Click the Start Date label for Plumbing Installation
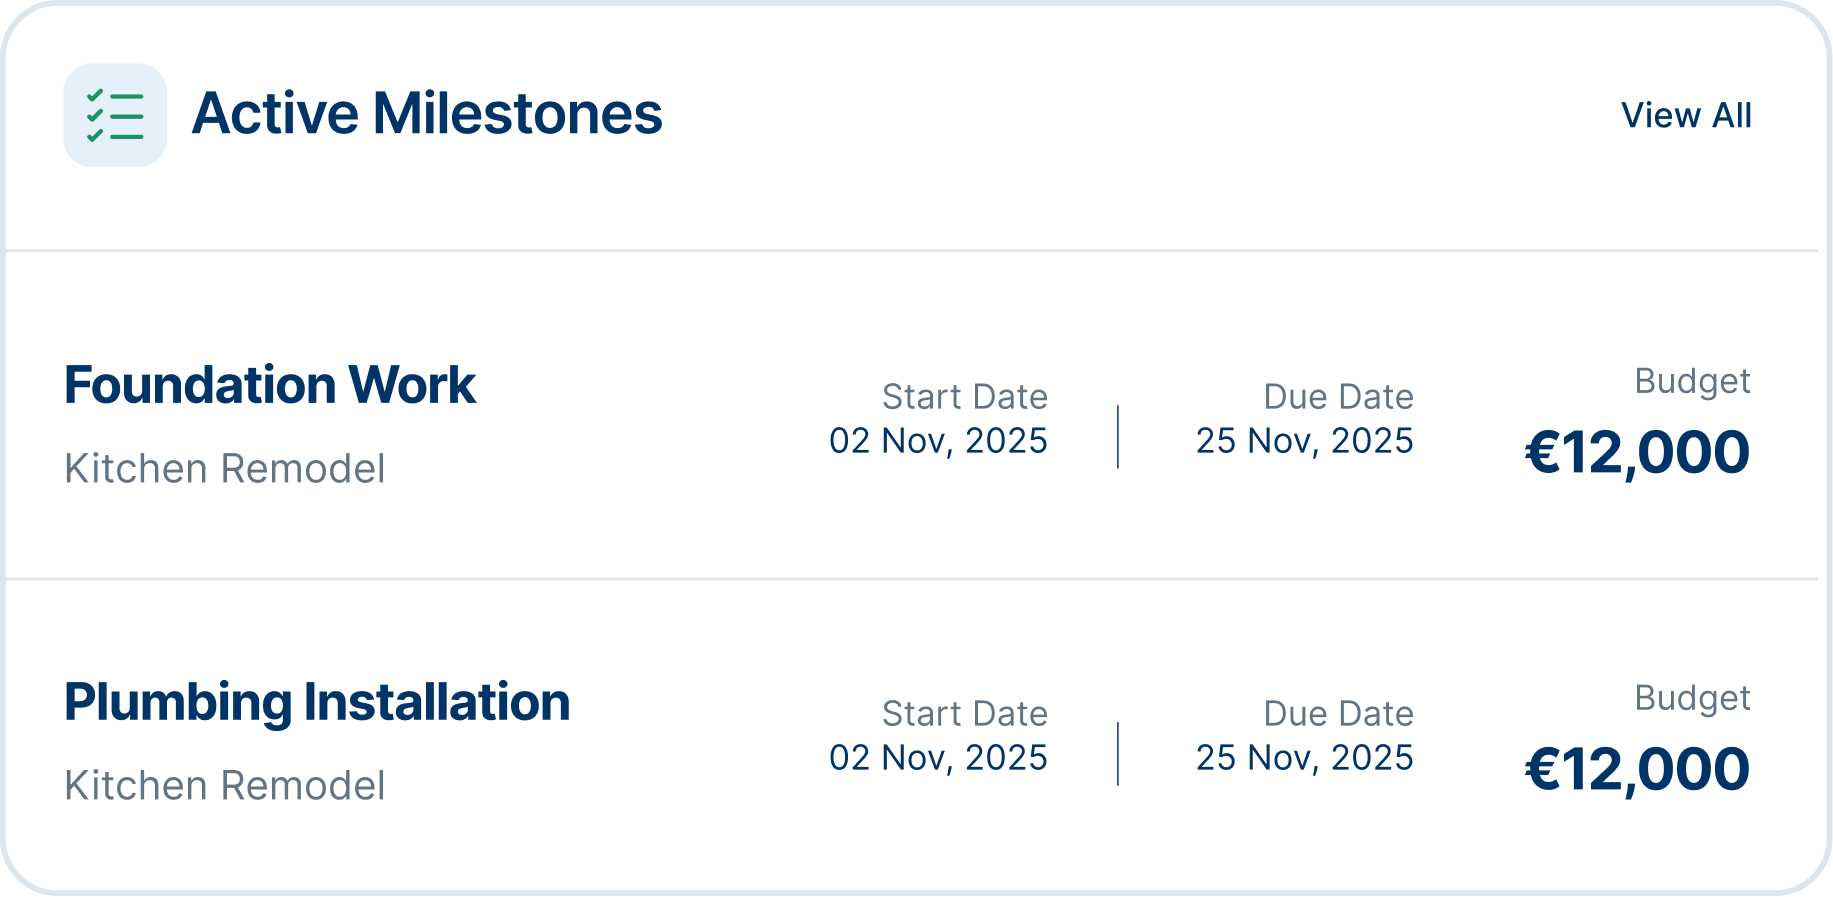Screen dimensions: 1833x897 pos(964,714)
